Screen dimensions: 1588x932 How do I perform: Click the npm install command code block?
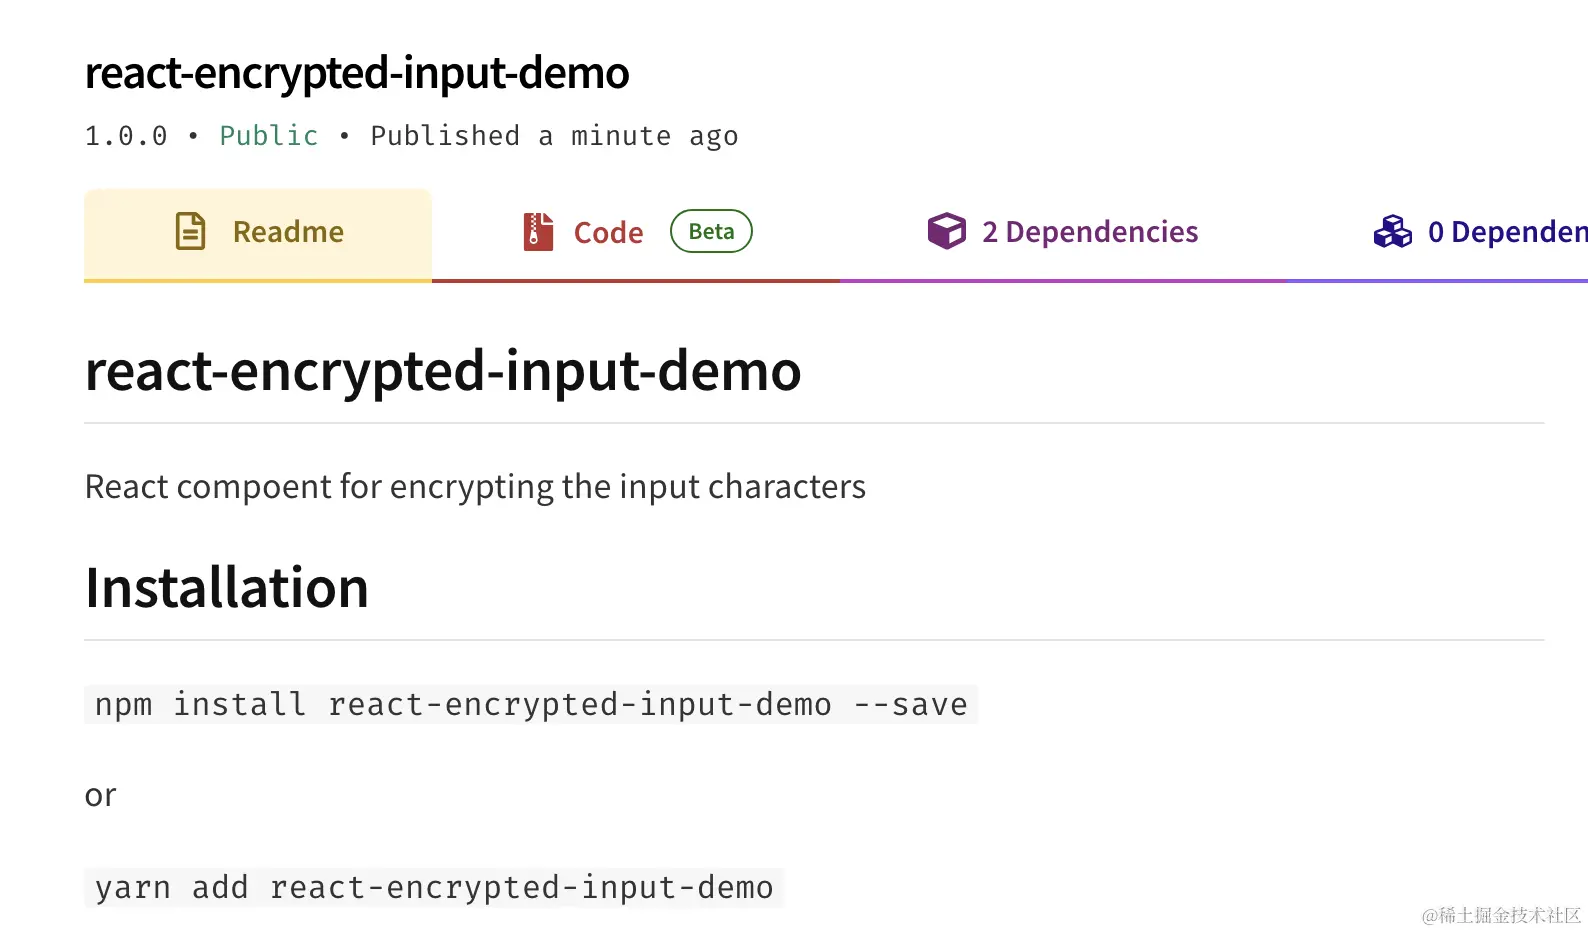531,704
